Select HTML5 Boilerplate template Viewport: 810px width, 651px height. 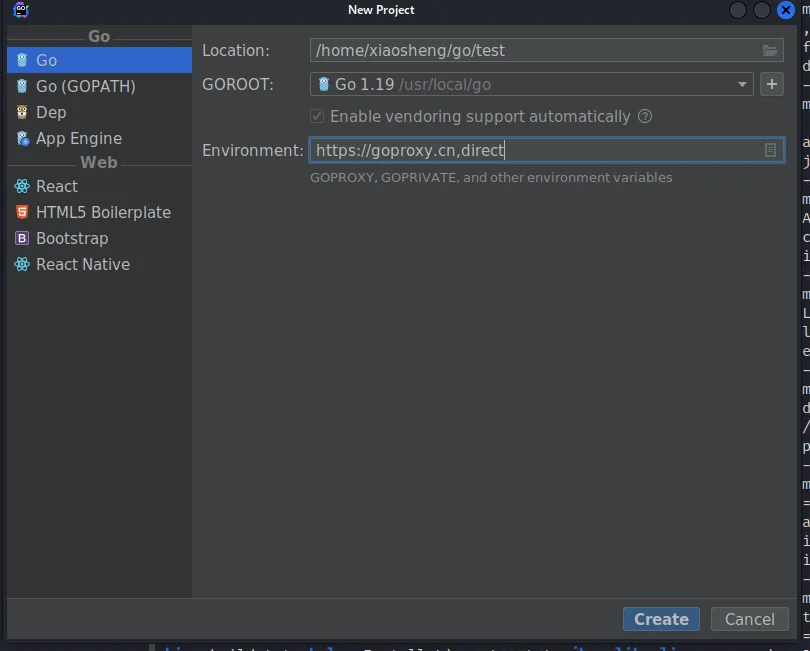coord(99,212)
